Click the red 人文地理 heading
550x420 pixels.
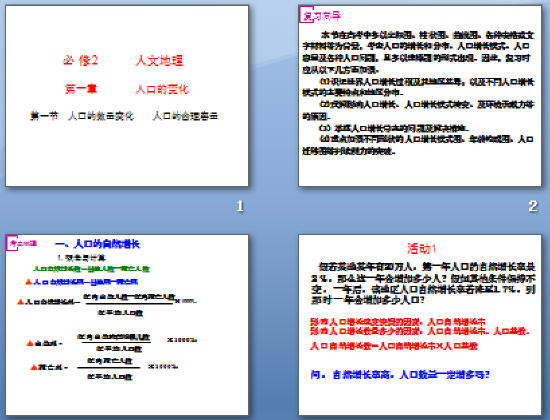pos(160,60)
